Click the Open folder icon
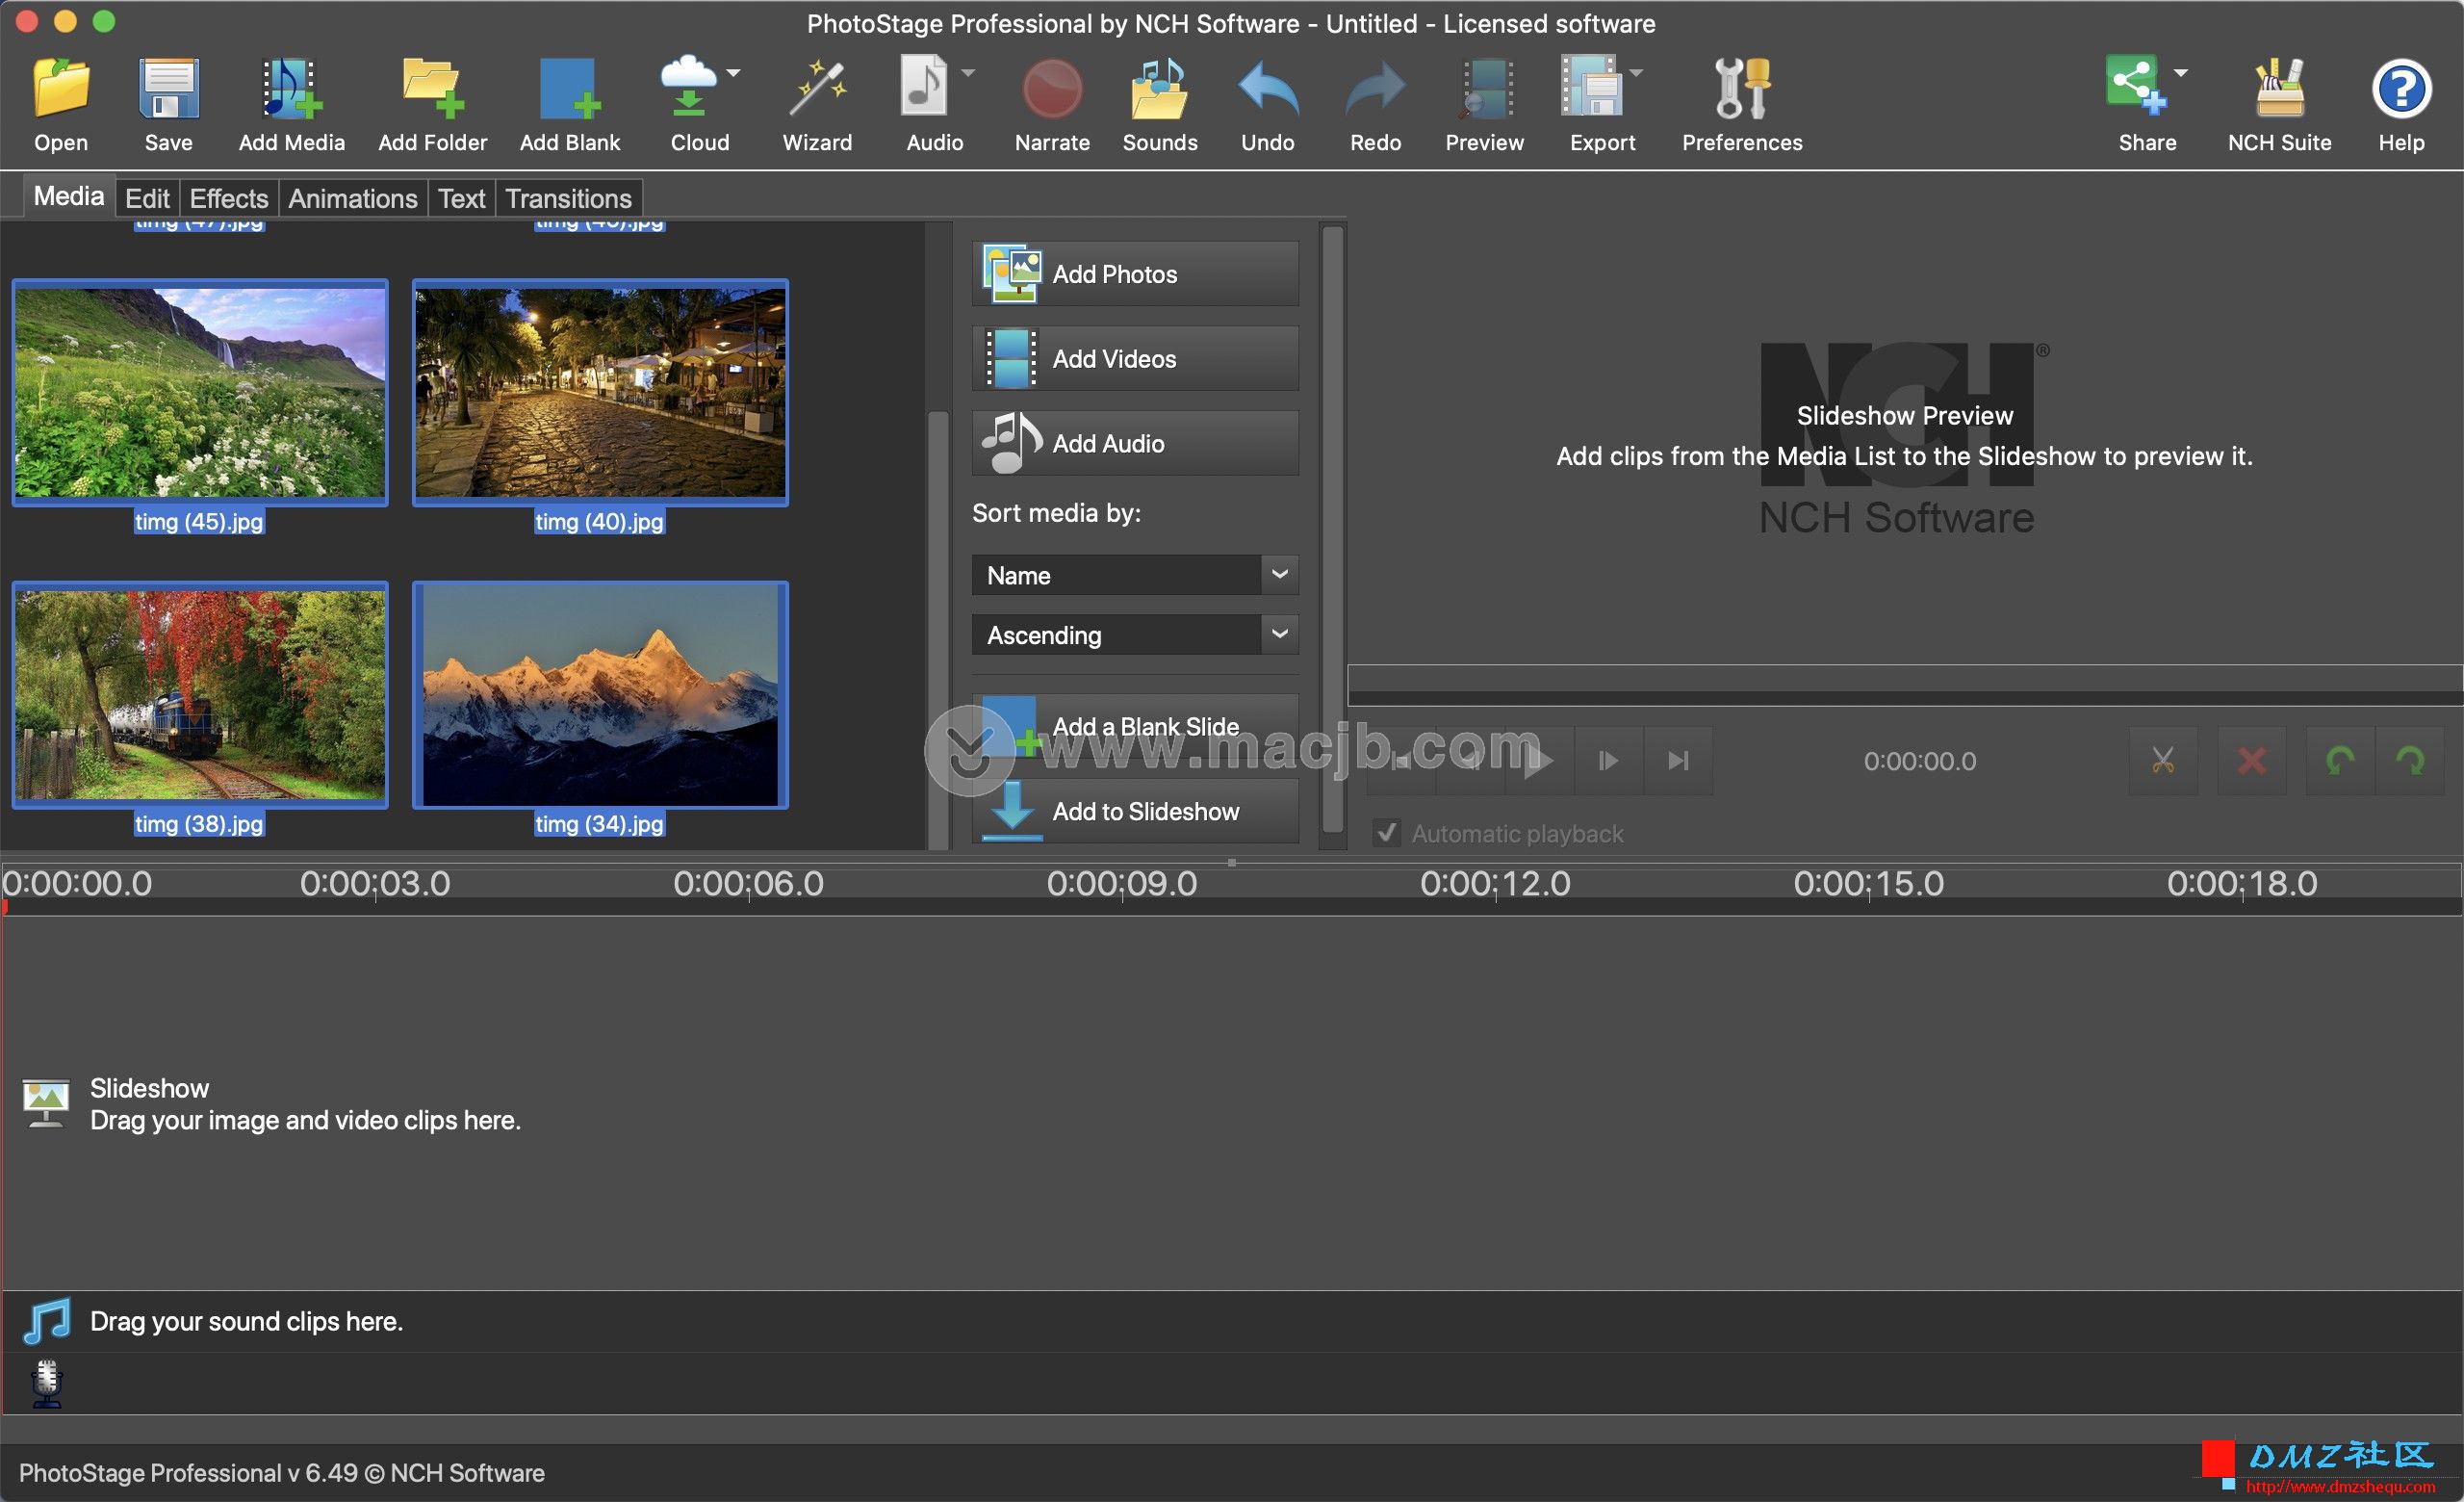The width and height of the screenshot is (2464, 1502). 61,88
